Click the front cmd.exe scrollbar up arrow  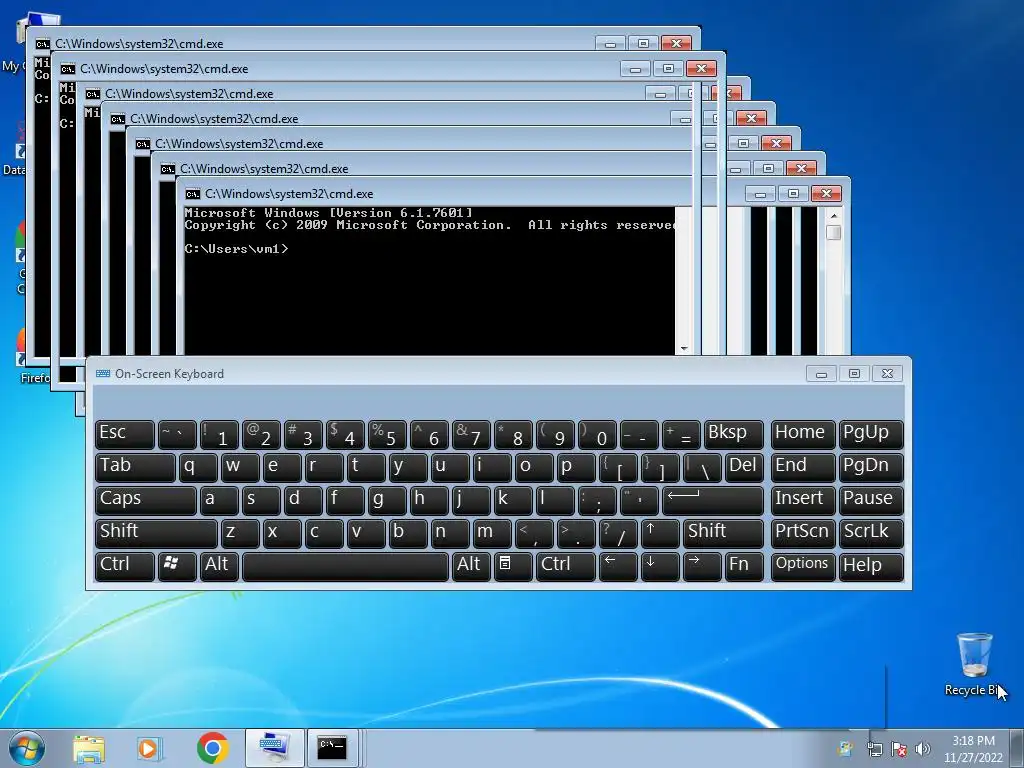(833, 216)
